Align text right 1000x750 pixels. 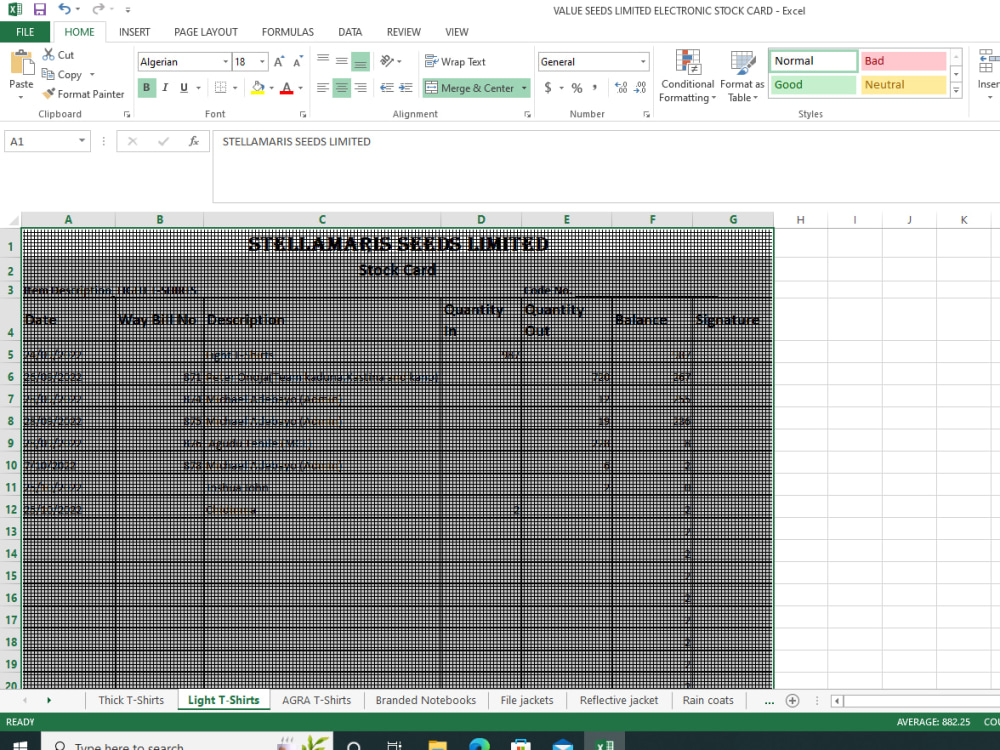(360, 87)
